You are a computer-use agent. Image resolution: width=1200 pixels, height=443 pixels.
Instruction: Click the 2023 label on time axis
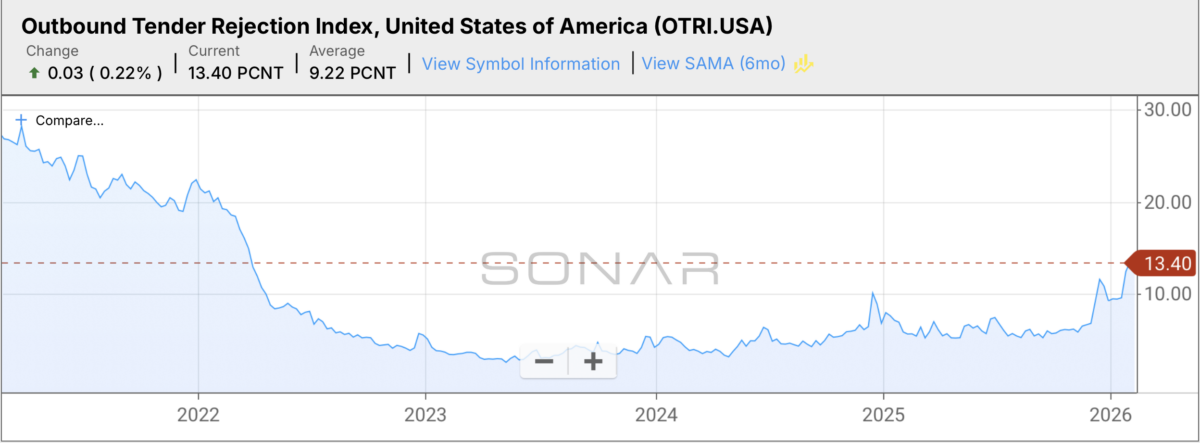426,415
